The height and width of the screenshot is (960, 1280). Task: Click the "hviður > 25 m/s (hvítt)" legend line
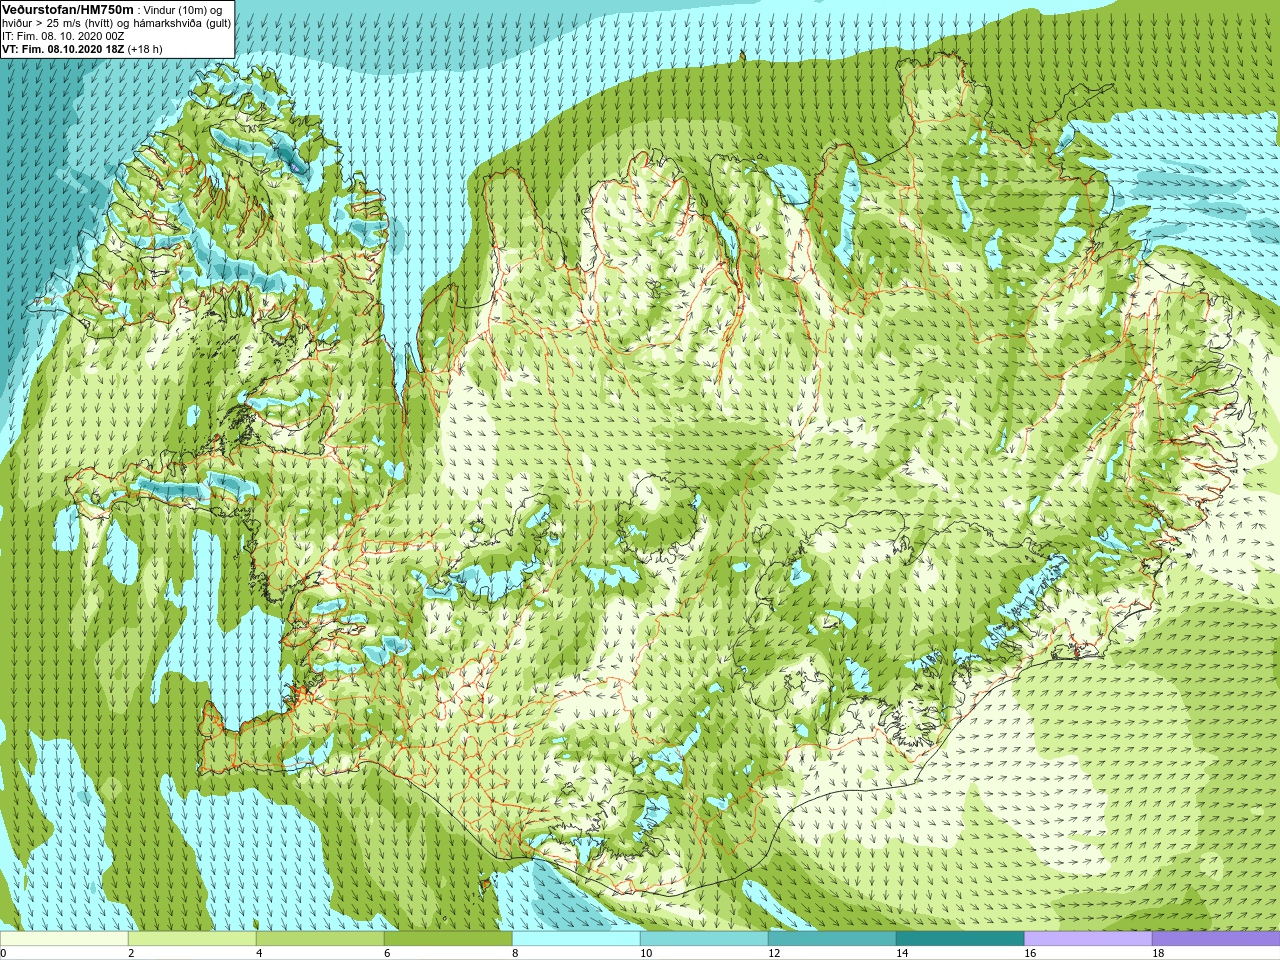[x=60, y=23]
